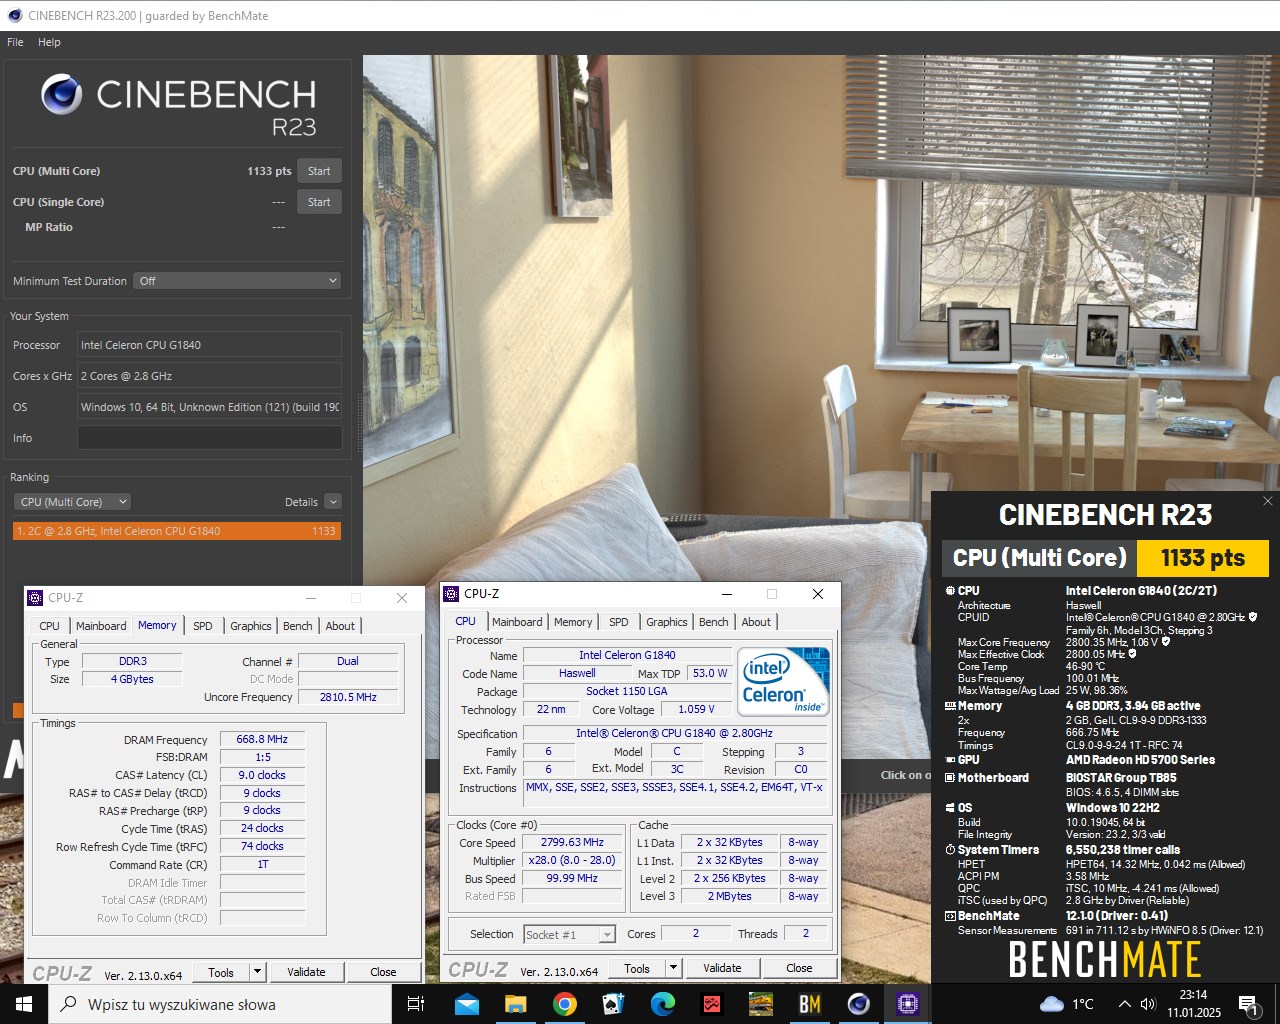The width and height of the screenshot is (1280, 1024).
Task: Click the CPU section icon in BenchMate panel
Action: 950,591
